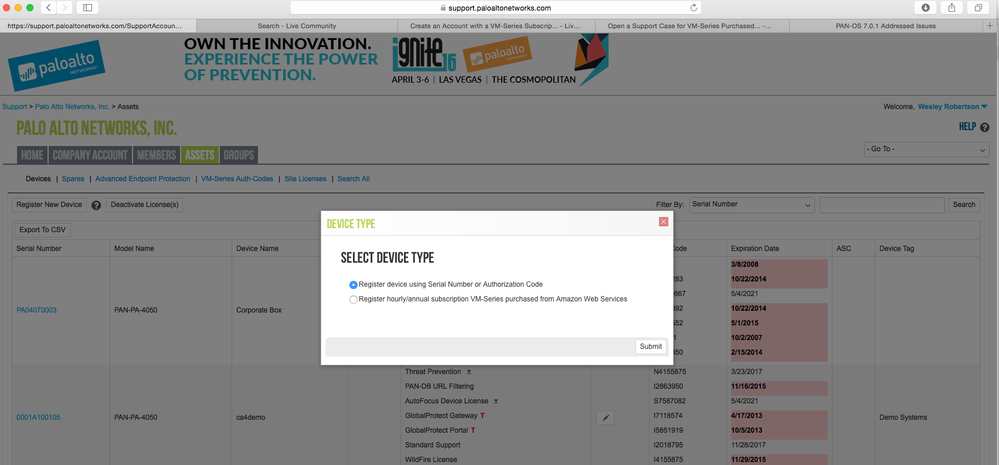Open the HELP question mark icon

984,127
